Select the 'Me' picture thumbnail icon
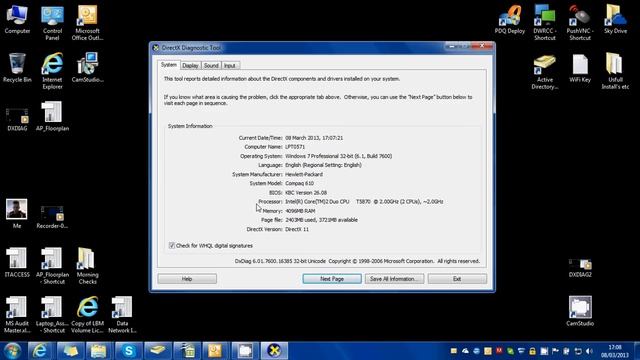This screenshot has height=360, width=640. click(17, 213)
